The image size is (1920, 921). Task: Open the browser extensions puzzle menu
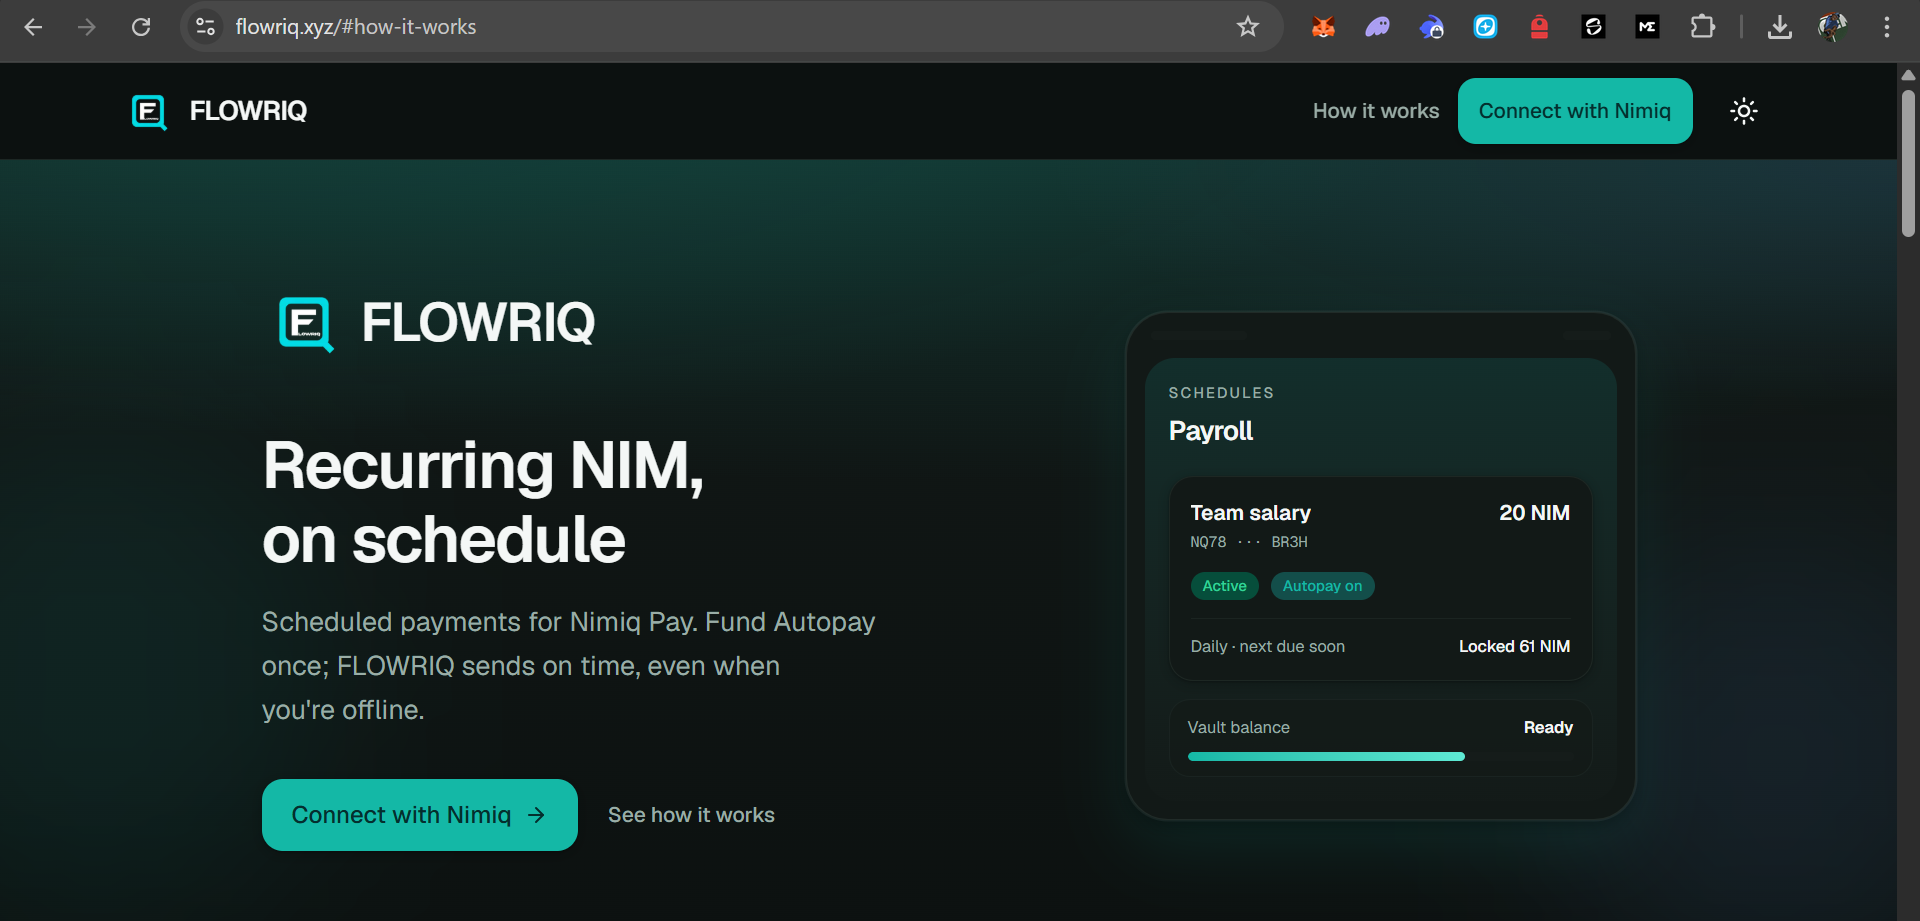click(x=1702, y=27)
